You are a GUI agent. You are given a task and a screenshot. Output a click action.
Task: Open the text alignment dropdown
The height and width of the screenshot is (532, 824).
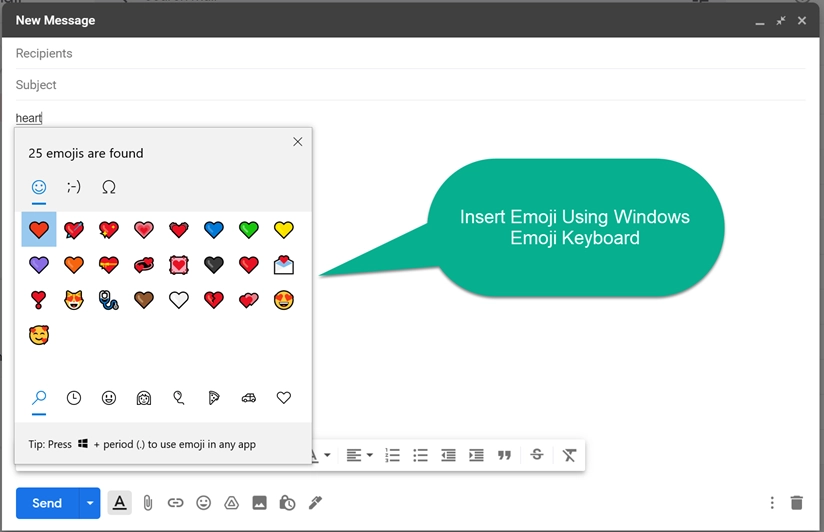point(359,455)
